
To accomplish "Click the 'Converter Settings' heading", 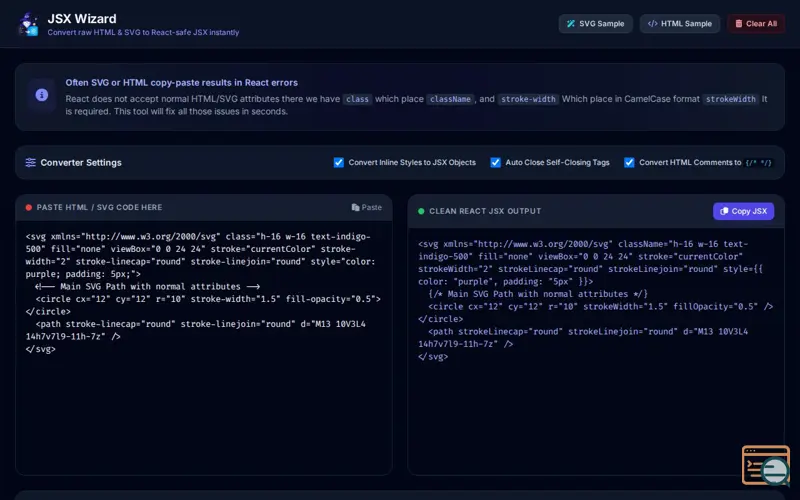I will [81, 162].
